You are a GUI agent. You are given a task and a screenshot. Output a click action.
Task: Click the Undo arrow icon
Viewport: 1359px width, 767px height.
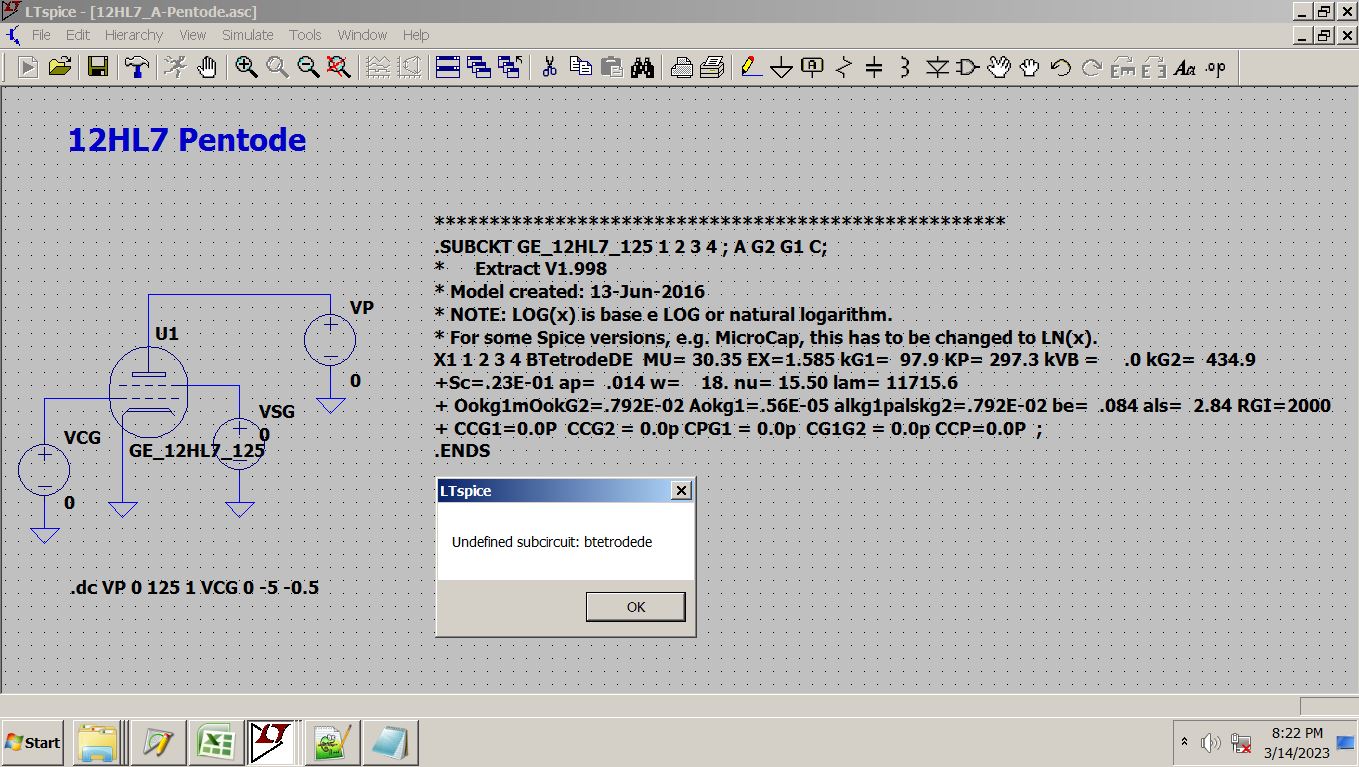click(1061, 67)
